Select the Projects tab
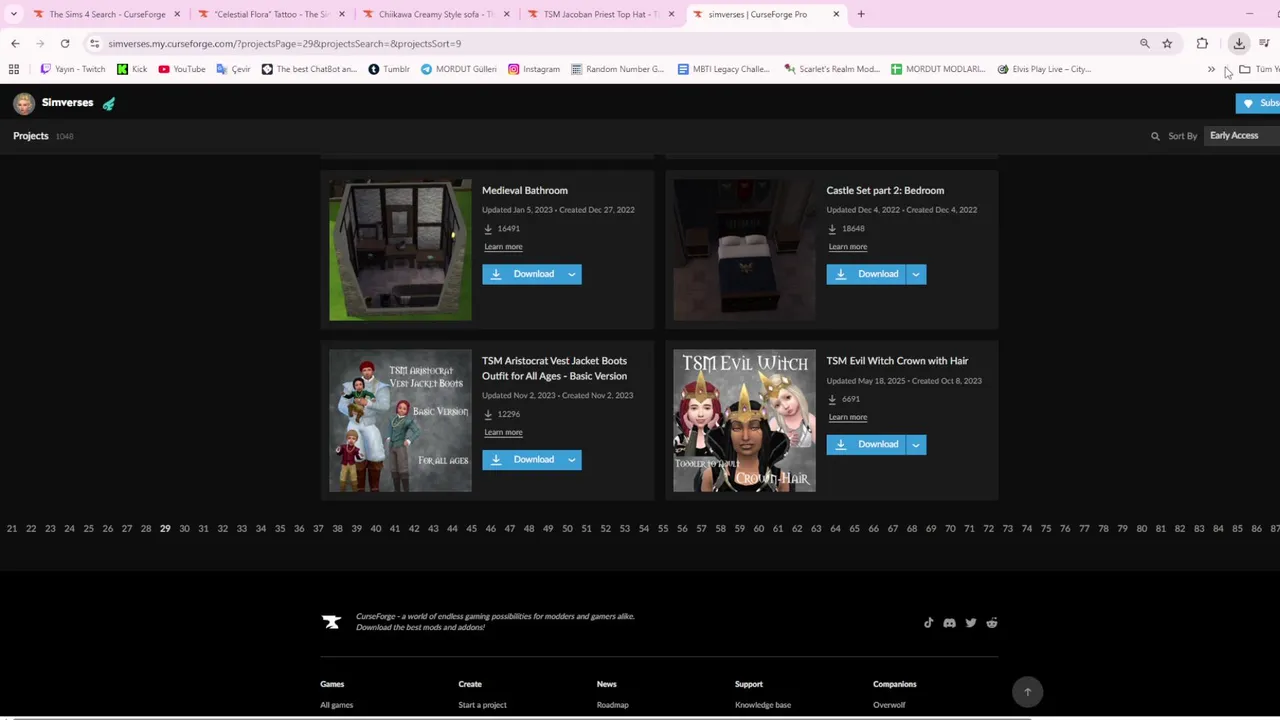The width and height of the screenshot is (1280, 720). tap(31, 136)
